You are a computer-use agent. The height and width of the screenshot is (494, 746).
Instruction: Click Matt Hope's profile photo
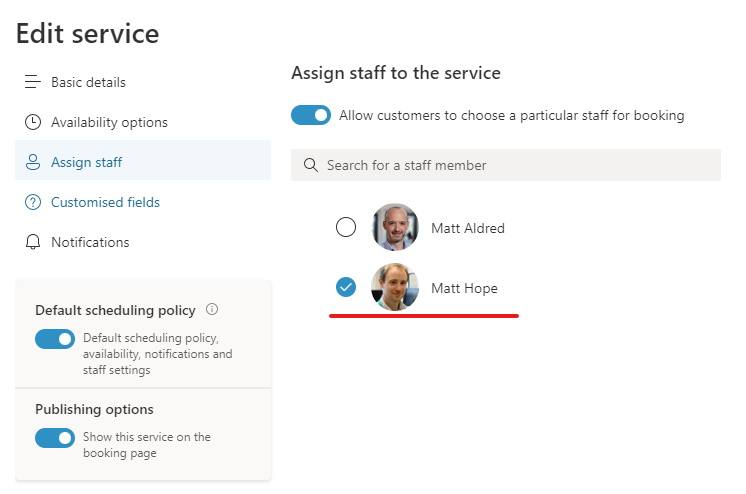tap(394, 288)
